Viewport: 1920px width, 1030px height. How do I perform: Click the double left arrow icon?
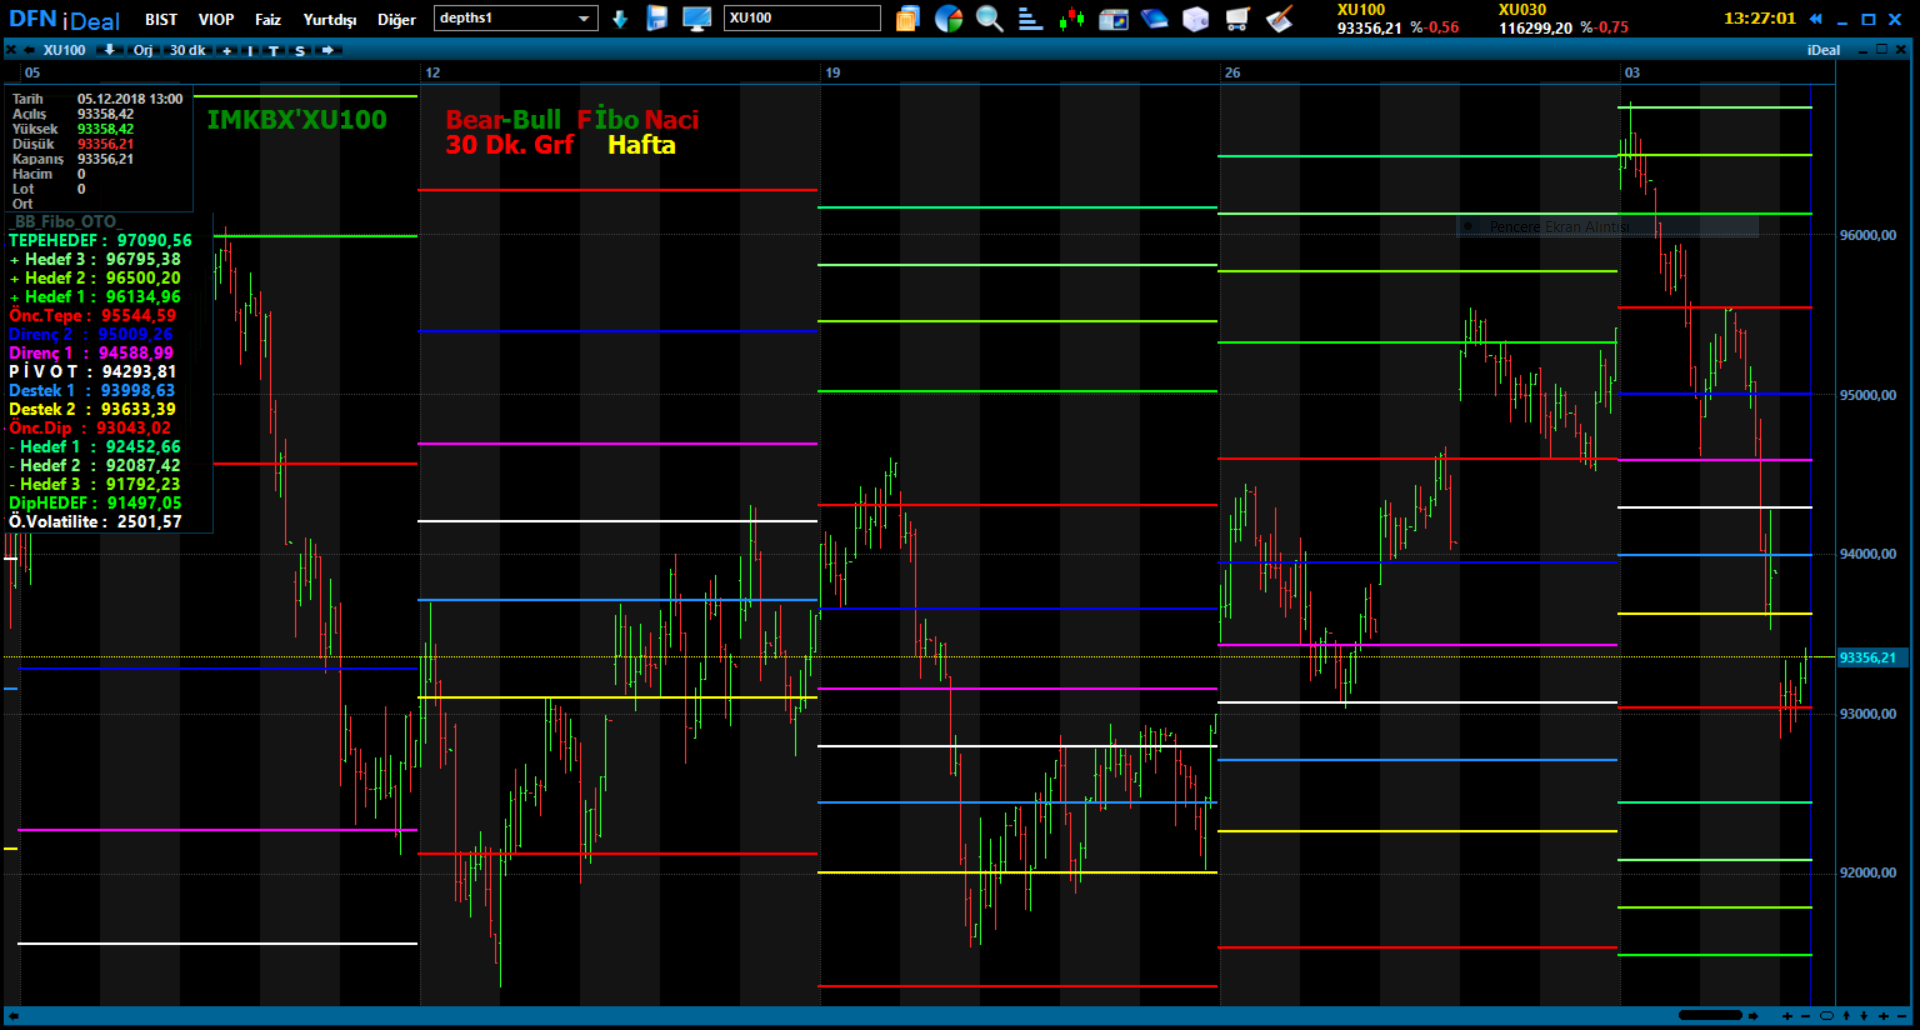1816,19
